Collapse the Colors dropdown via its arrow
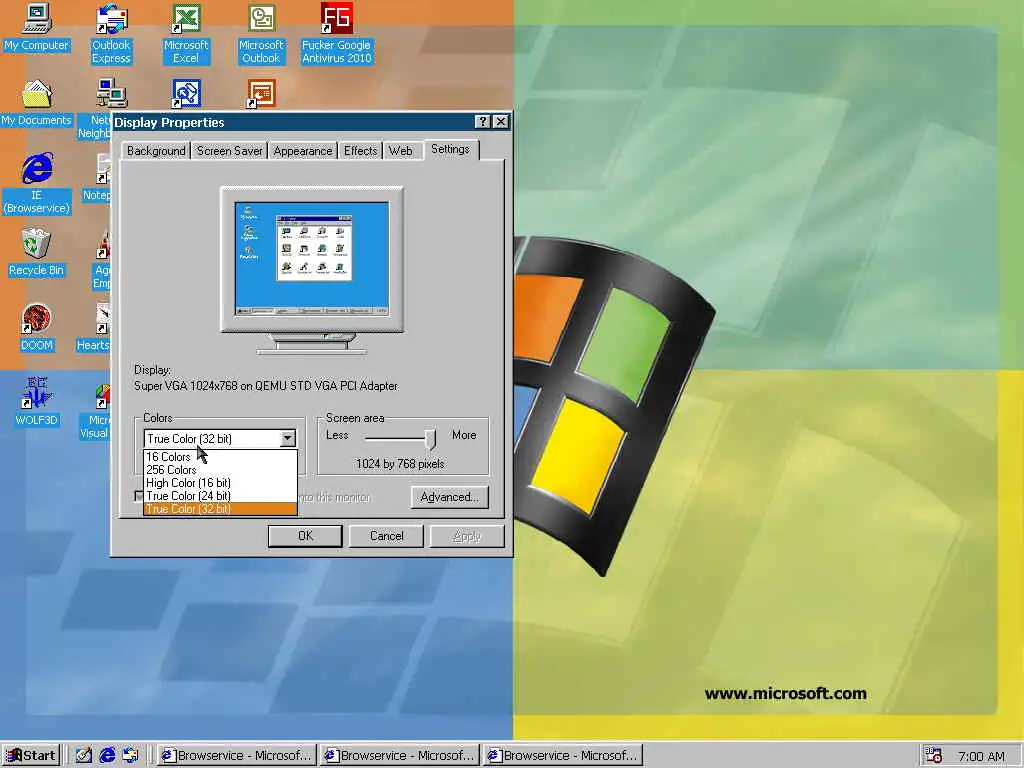 pyautogui.click(x=287, y=439)
